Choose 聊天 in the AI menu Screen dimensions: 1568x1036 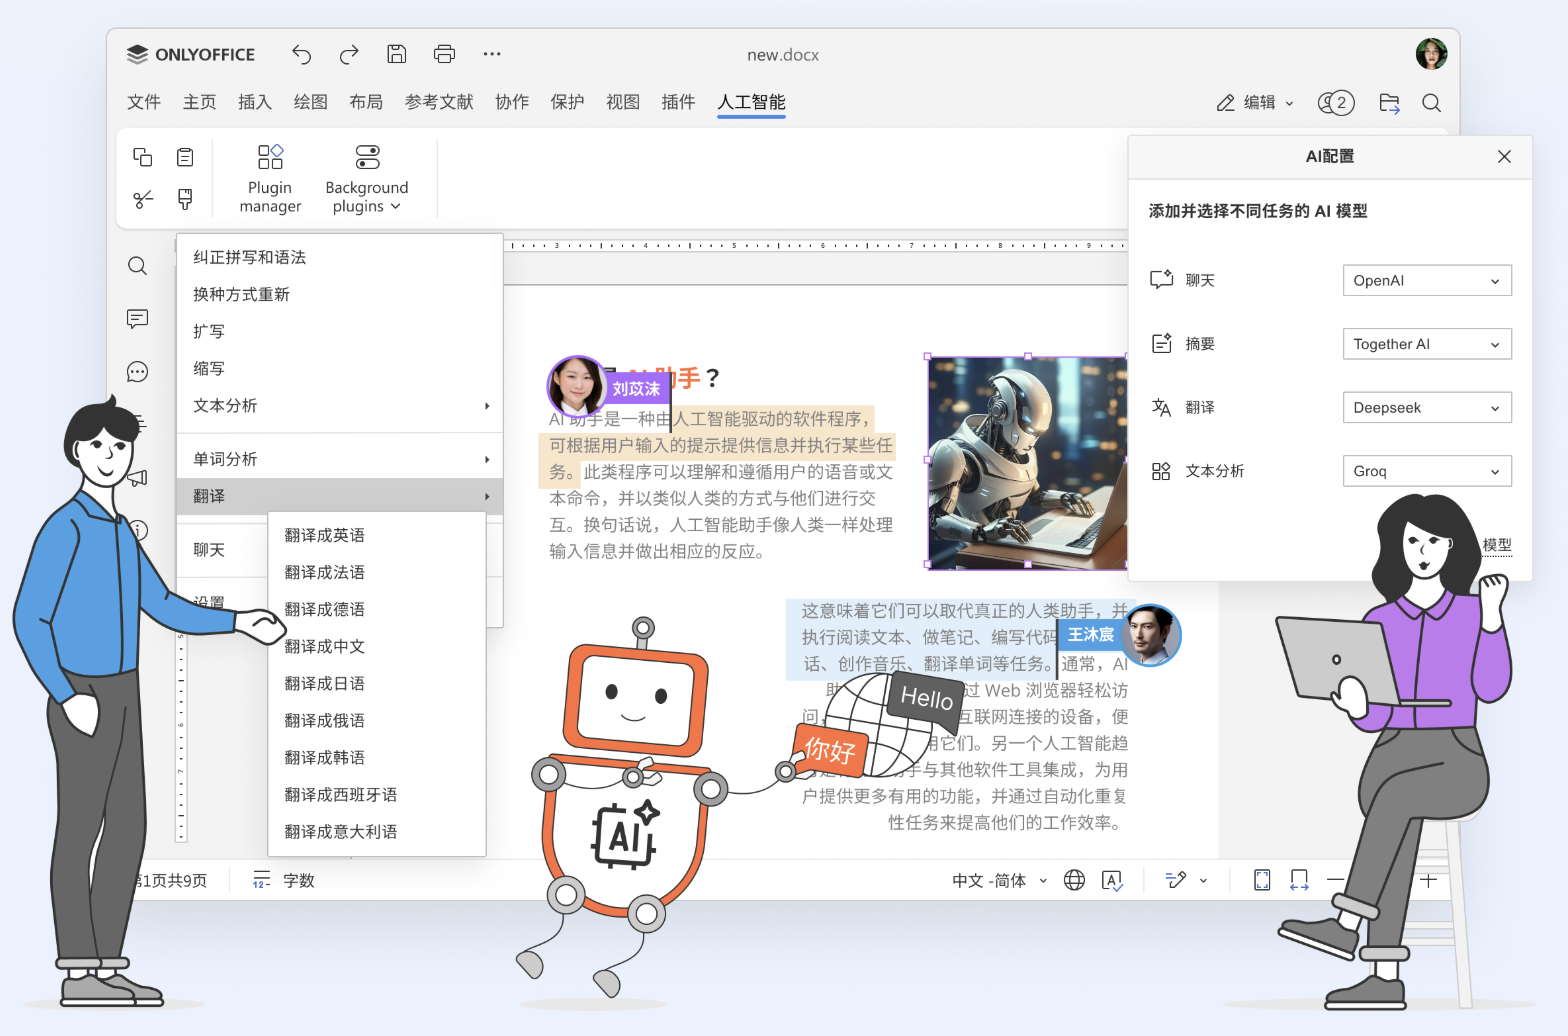(222, 550)
